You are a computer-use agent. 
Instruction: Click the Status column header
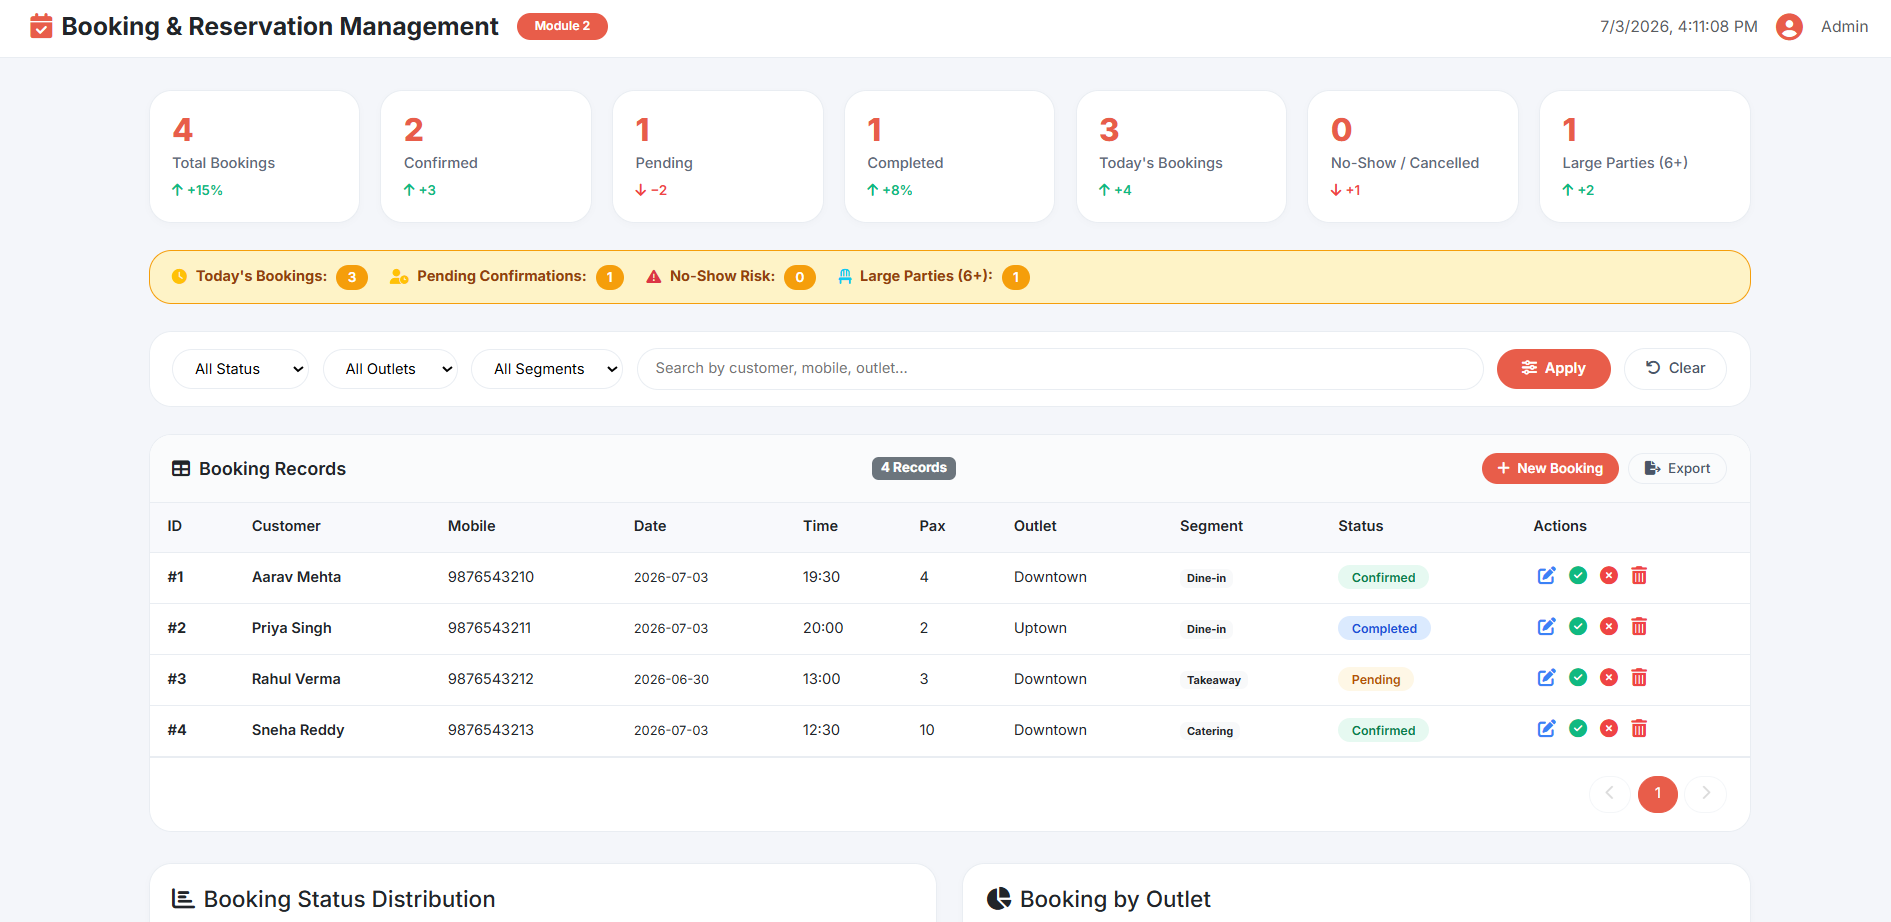click(x=1361, y=527)
